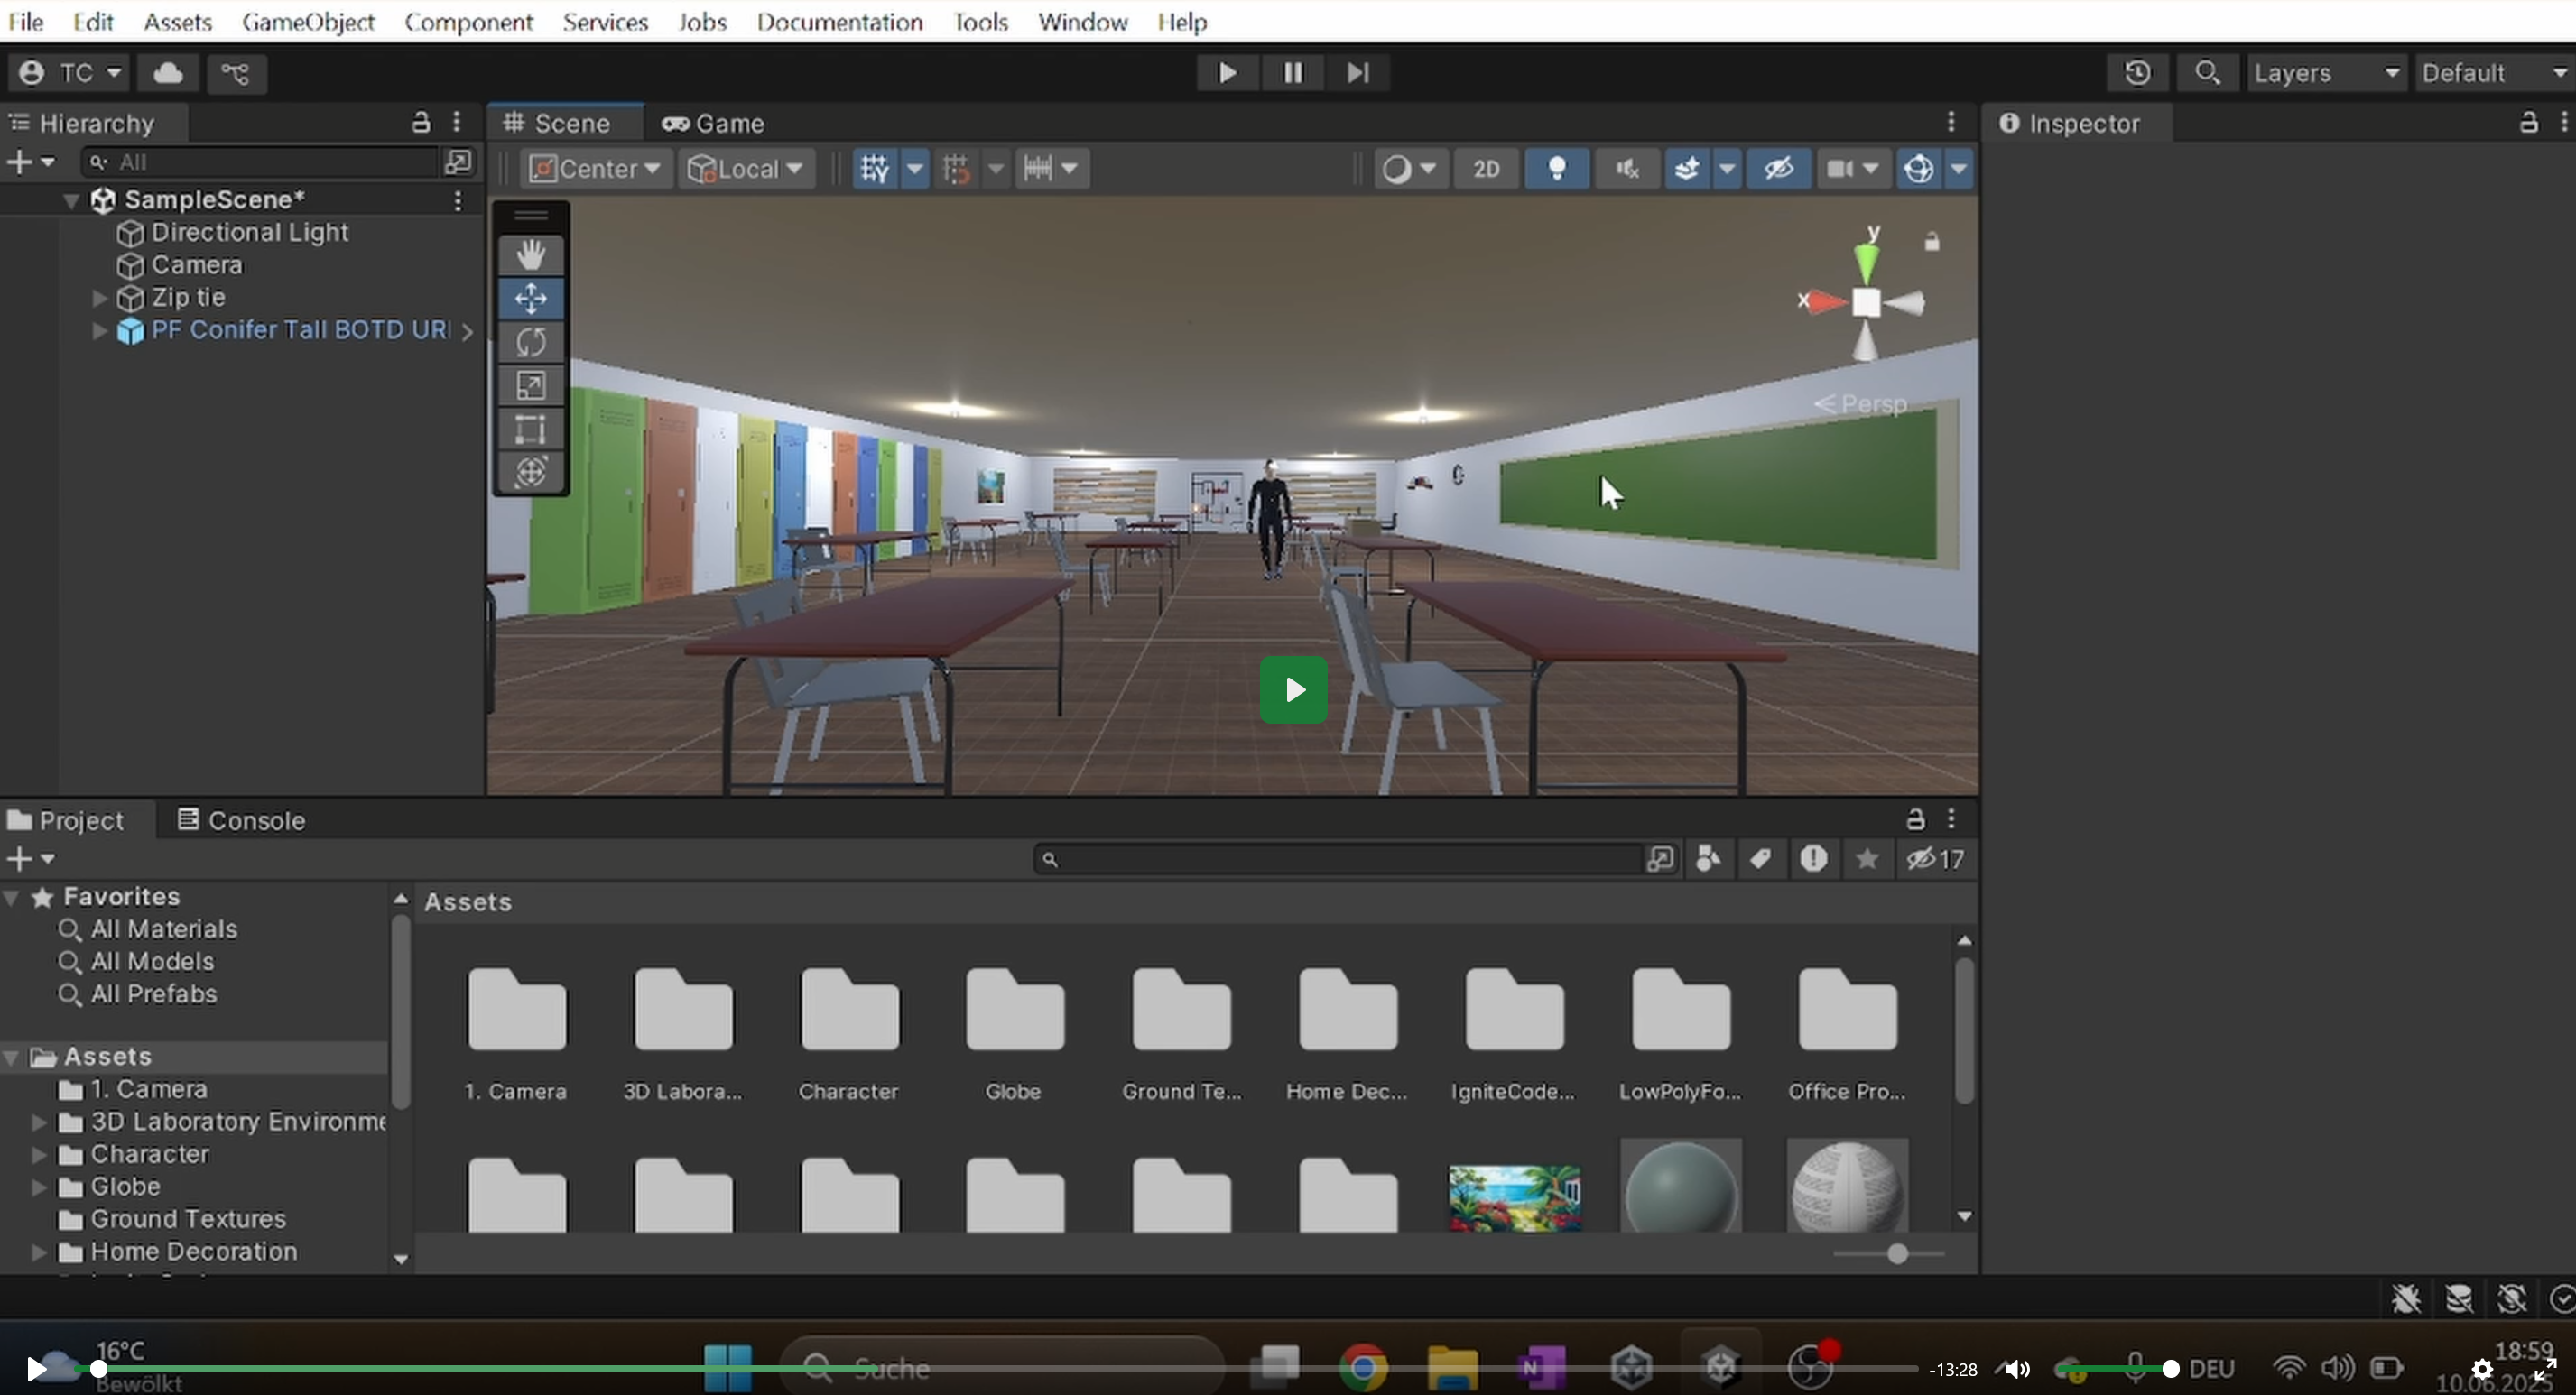The height and width of the screenshot is (1395, 2576).
Task: Select the Scale tool
Action: (x=531, y=385)
